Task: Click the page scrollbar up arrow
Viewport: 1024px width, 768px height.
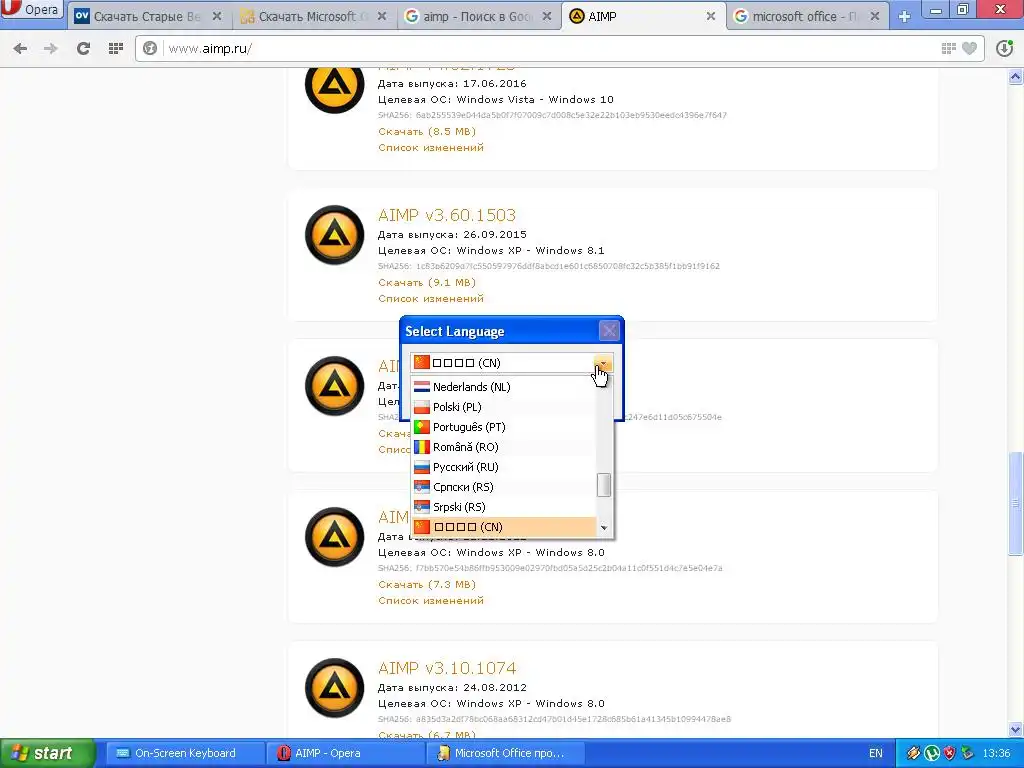Action: tap(1016, 77)
